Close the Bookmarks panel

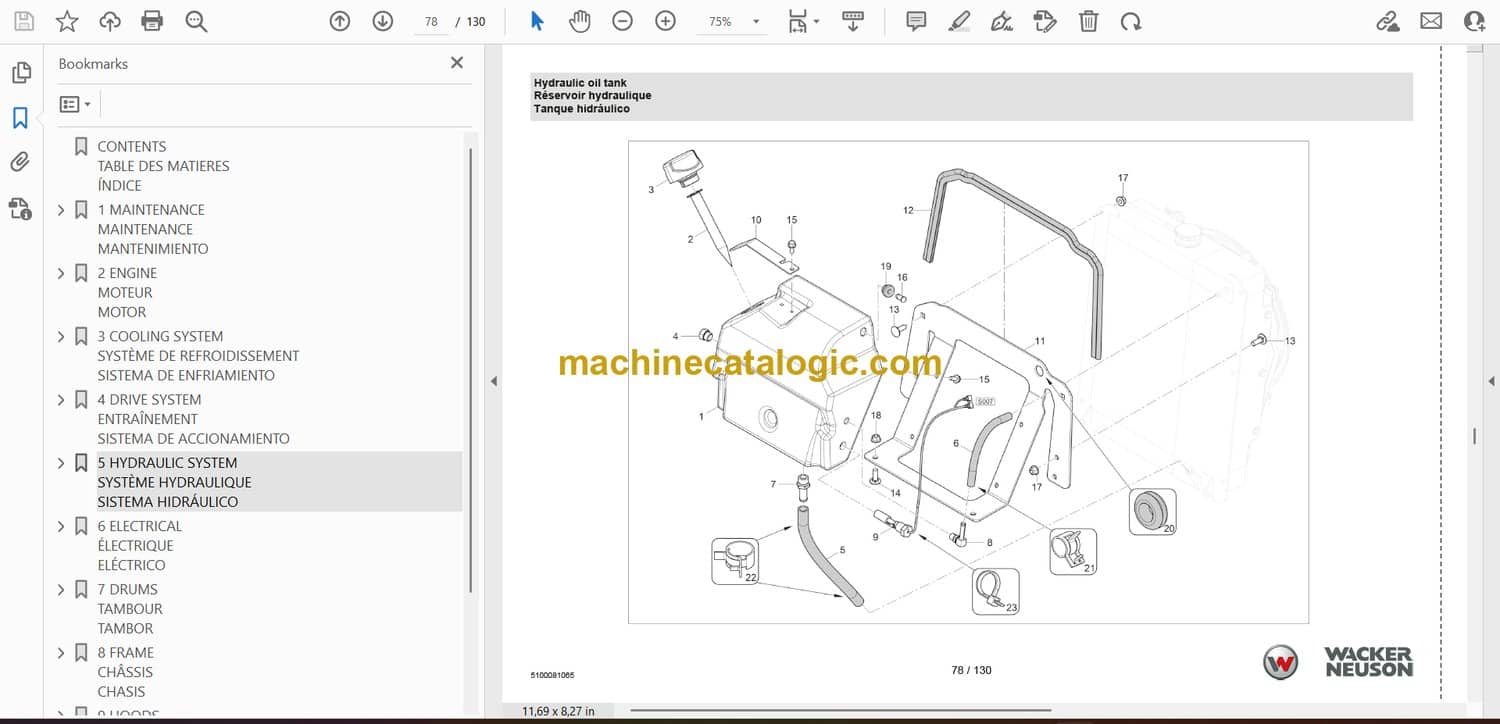pyautogui.click(x=457, y=63)
